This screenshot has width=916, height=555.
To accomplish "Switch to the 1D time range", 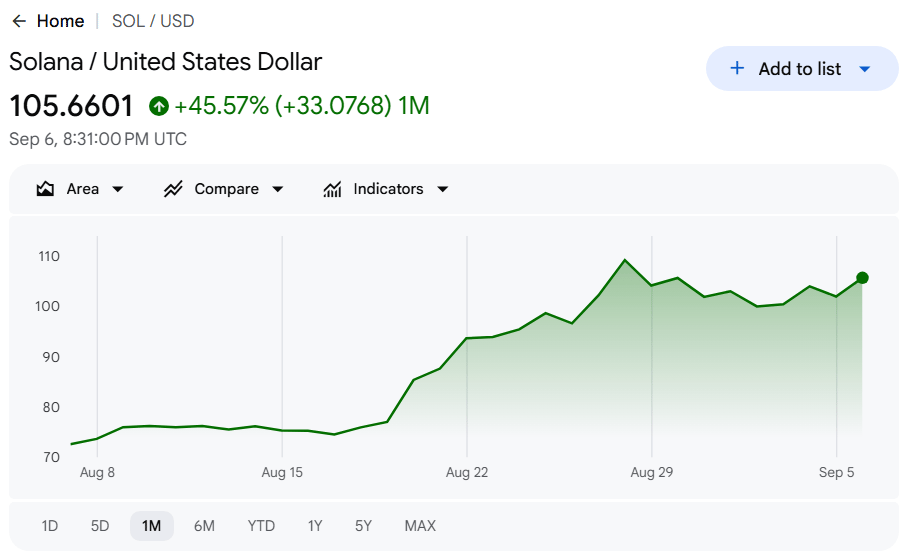I will point(50,526).
